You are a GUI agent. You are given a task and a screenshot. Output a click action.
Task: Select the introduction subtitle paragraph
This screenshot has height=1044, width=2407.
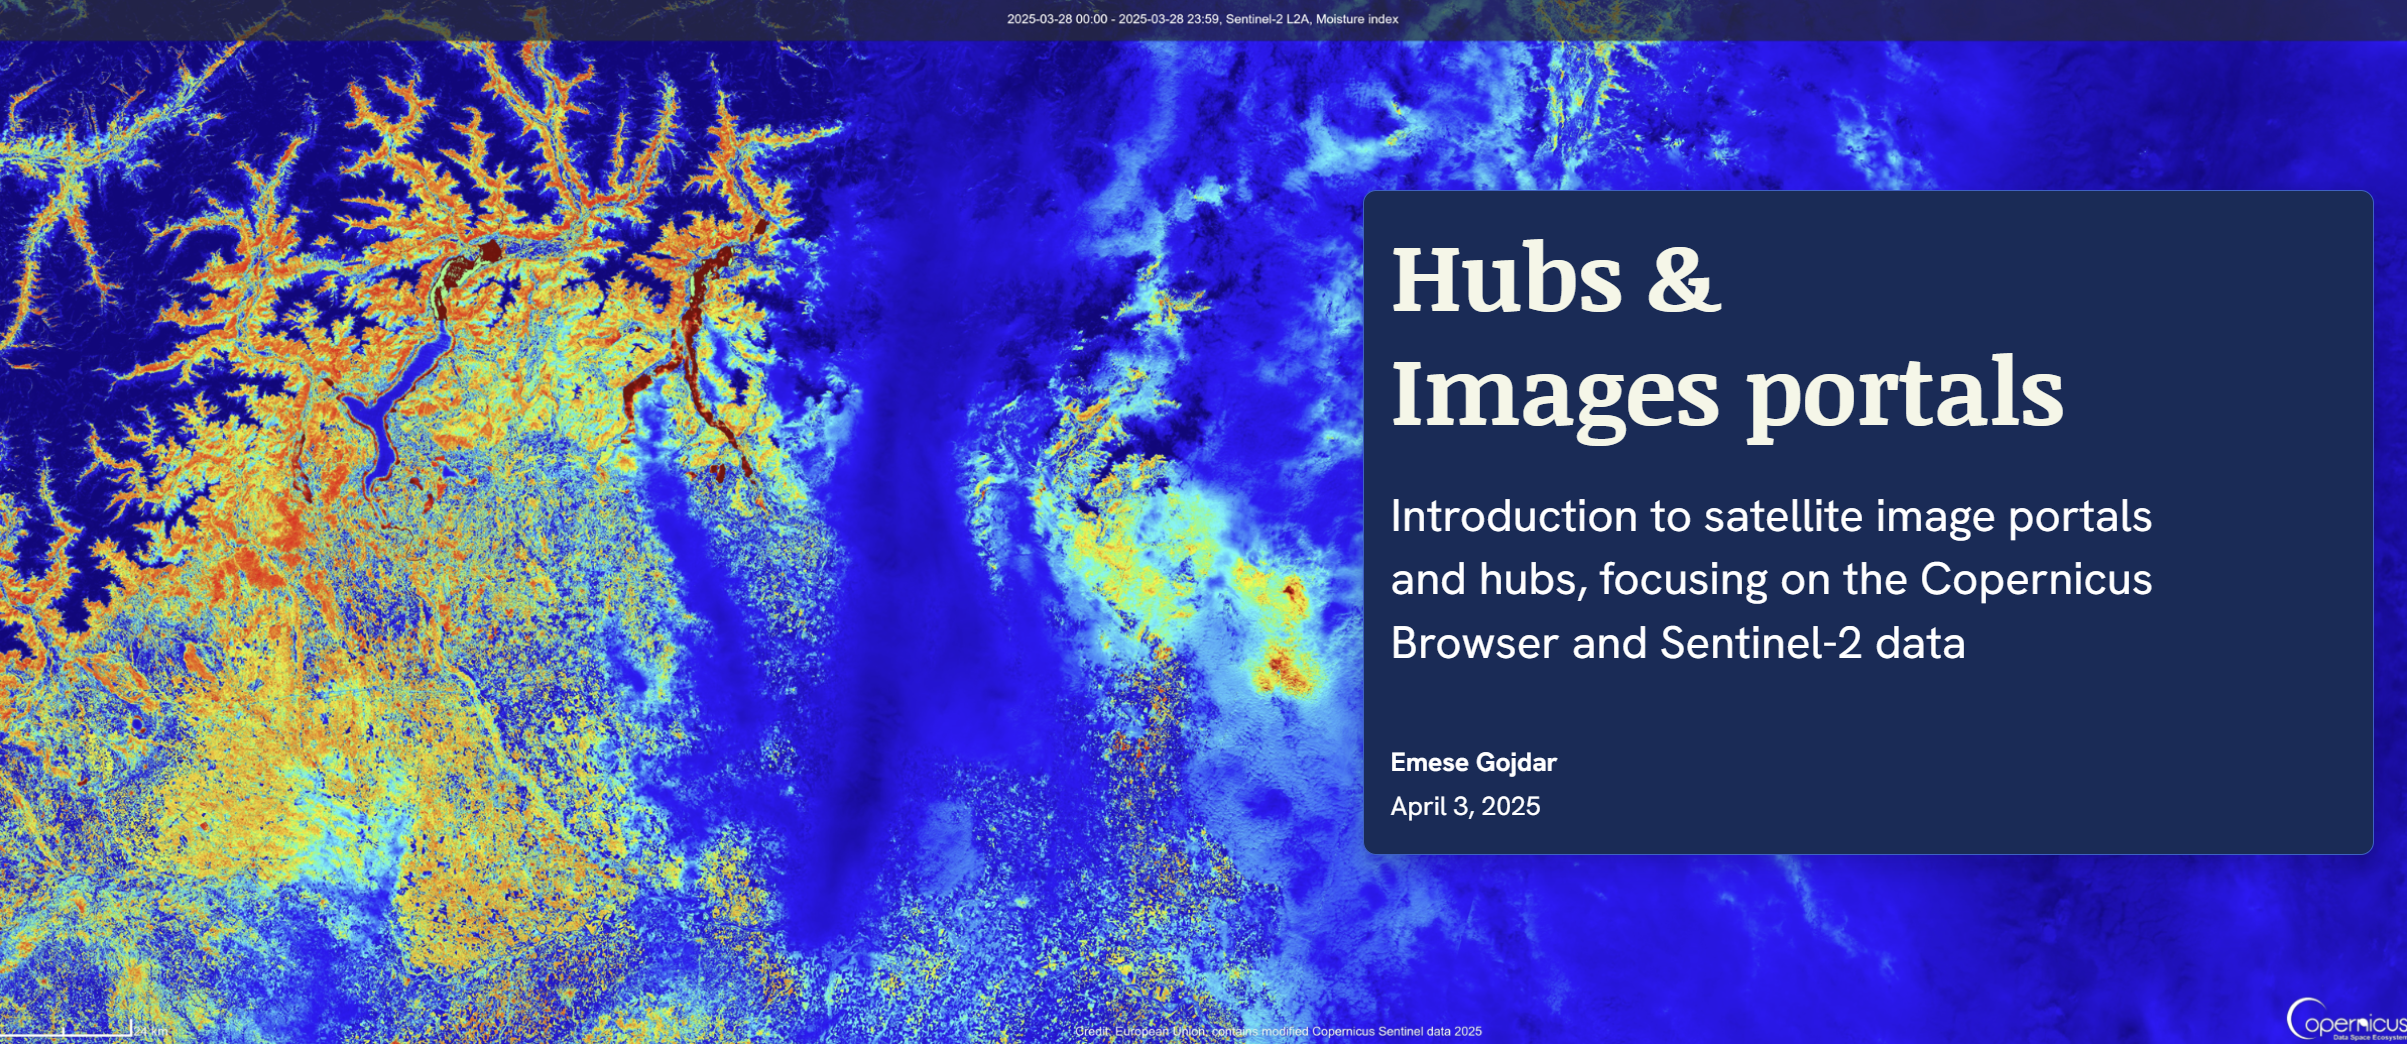pos(1771,580)
